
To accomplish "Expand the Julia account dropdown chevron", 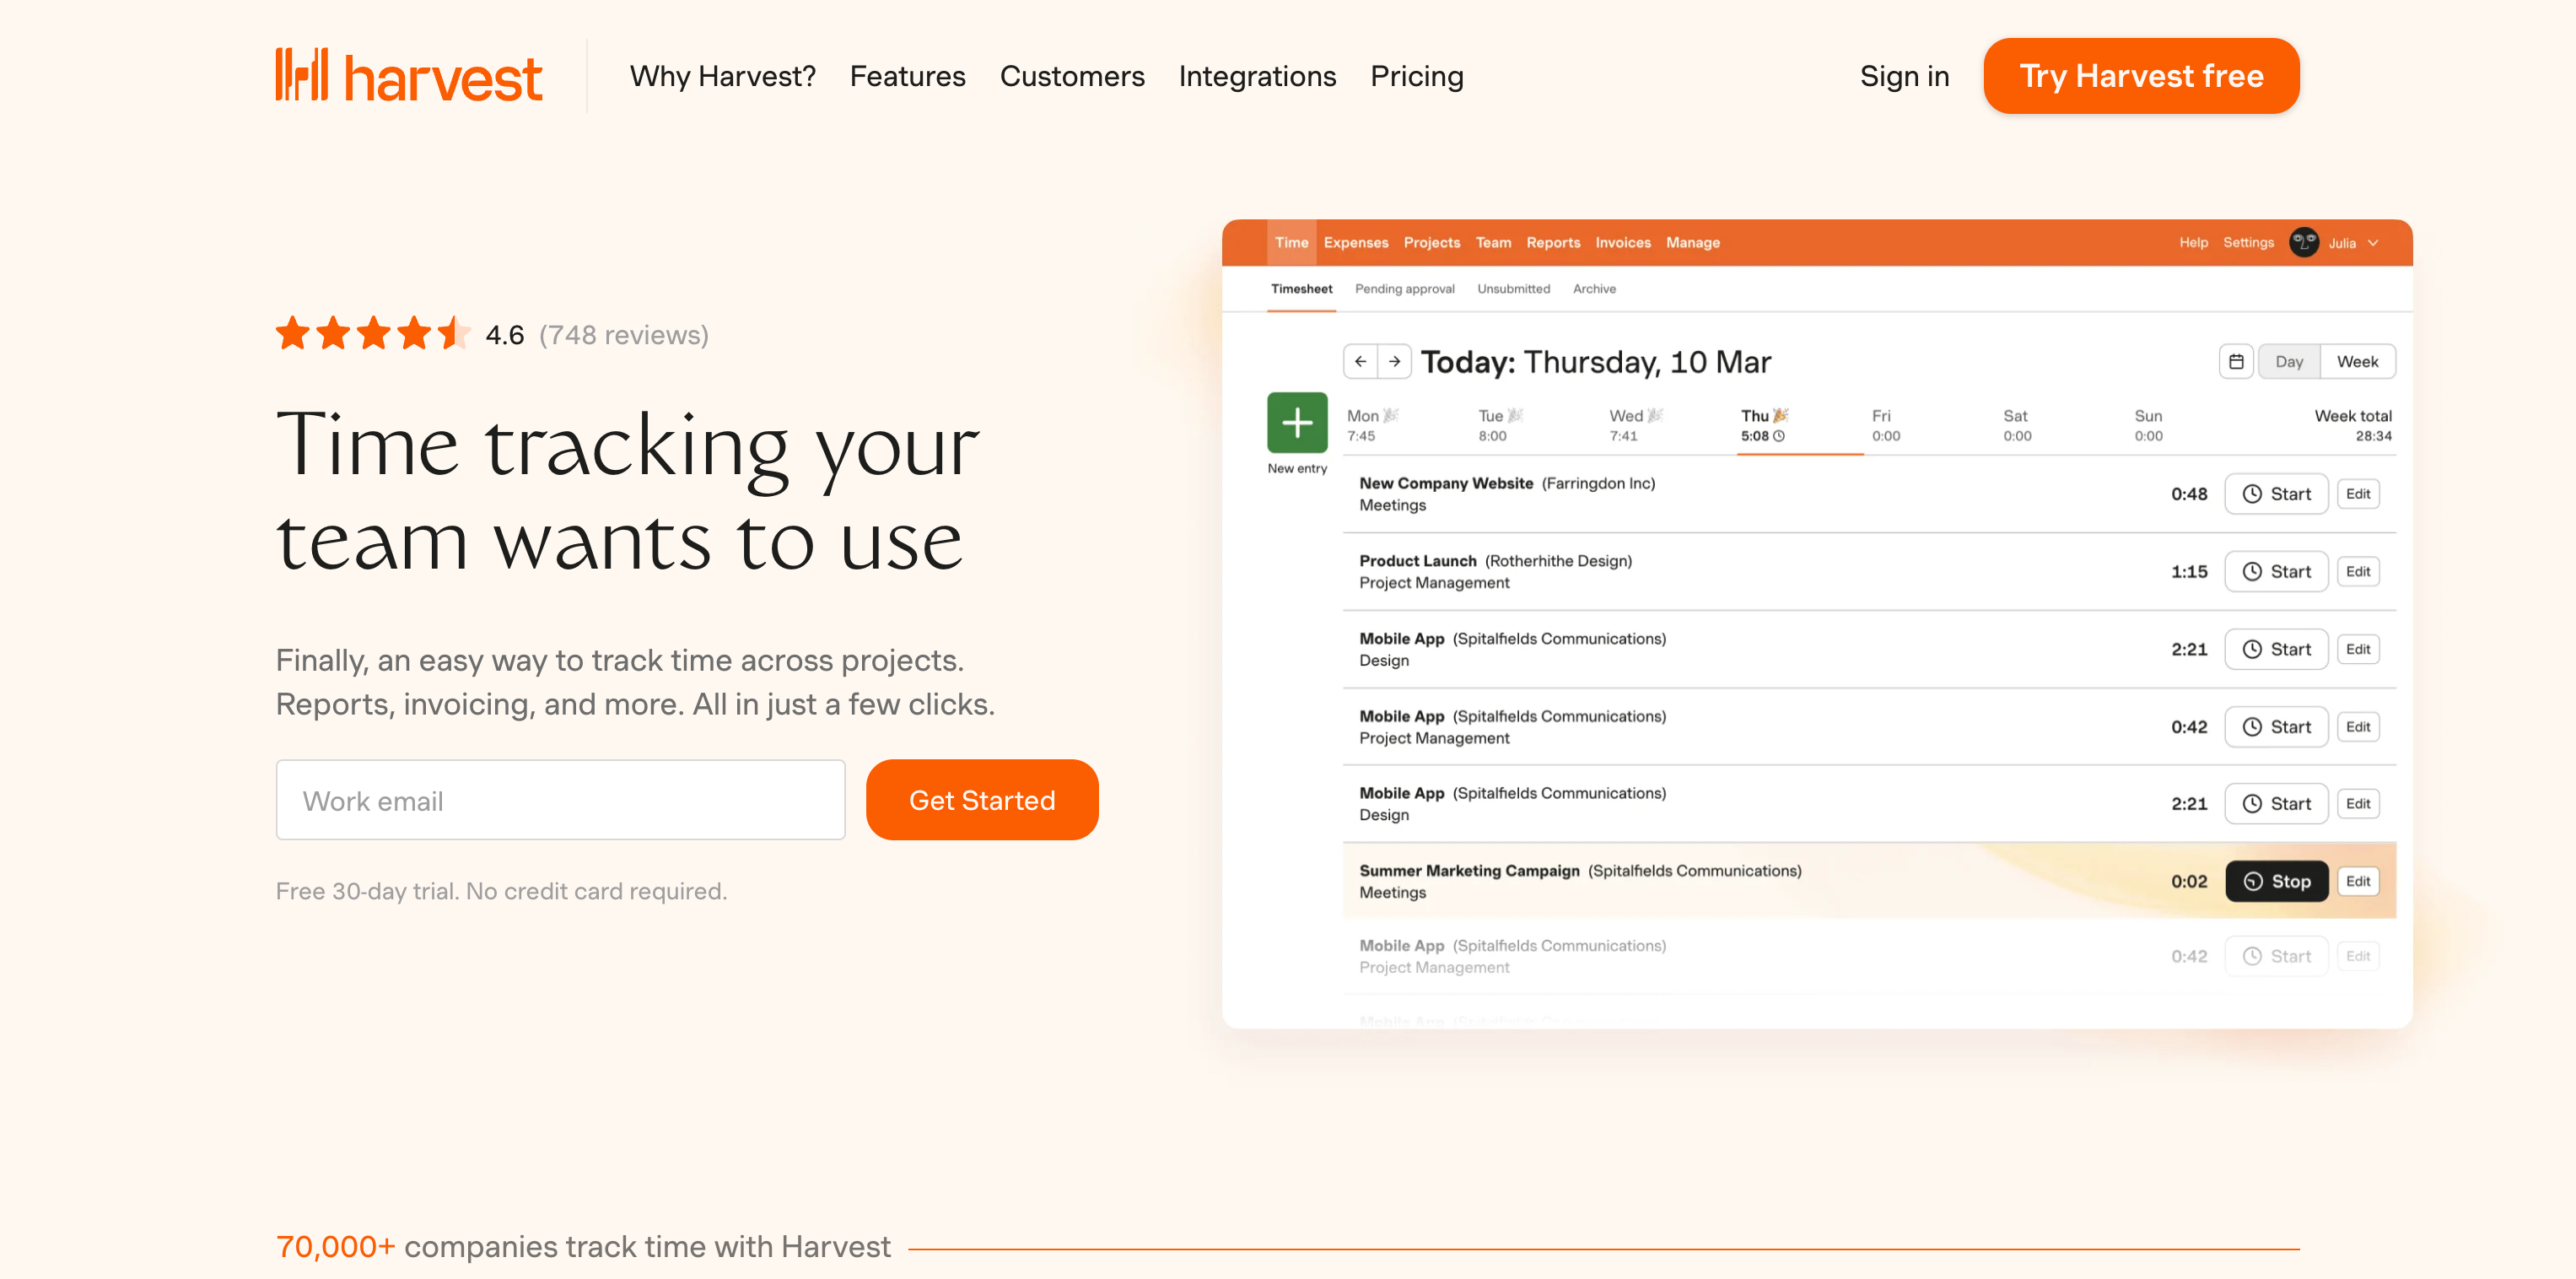I will (x=2372, y=243).
